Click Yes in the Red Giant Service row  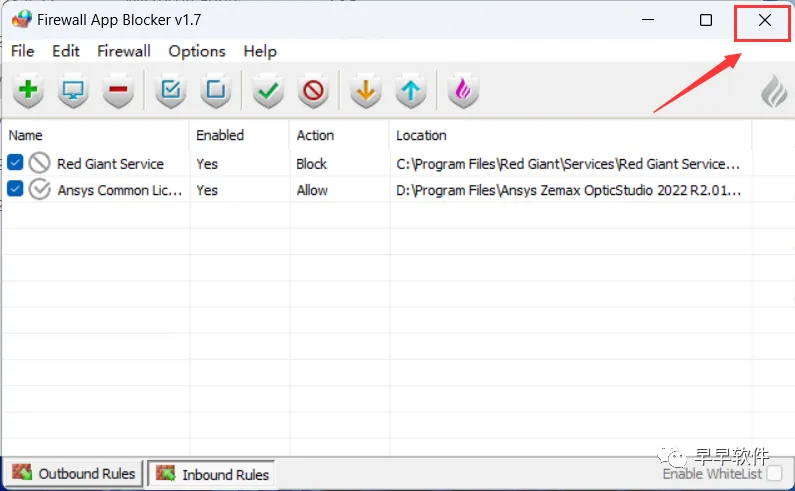(207, 164)
